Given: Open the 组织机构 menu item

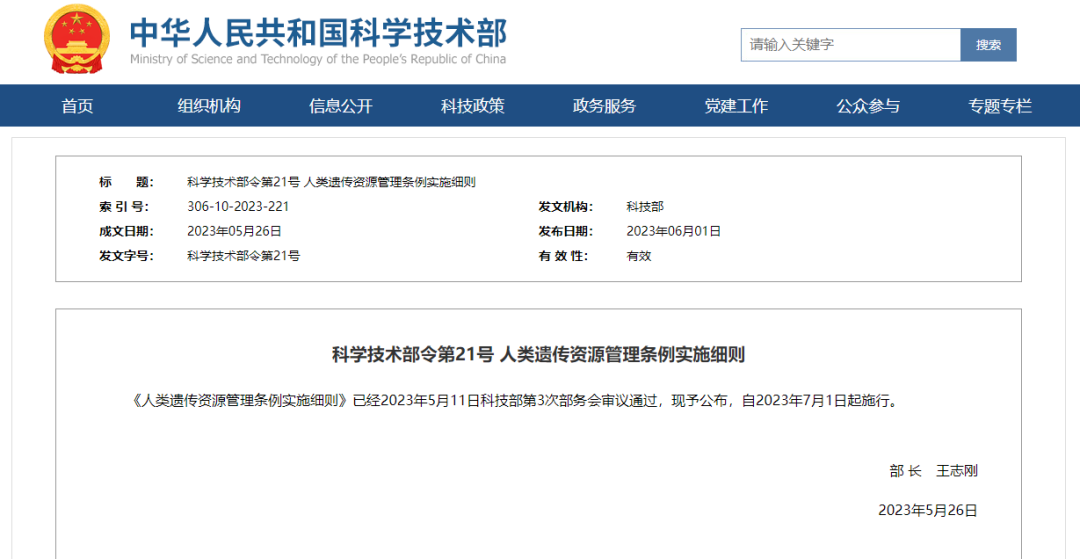Looking at the screenshot, I should [209, 106].
